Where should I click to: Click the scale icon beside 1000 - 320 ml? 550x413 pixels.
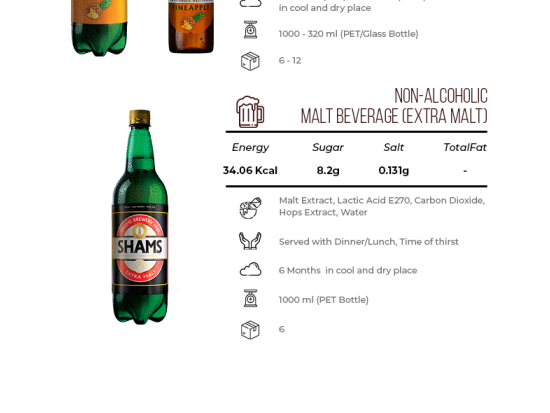(250, 29)
